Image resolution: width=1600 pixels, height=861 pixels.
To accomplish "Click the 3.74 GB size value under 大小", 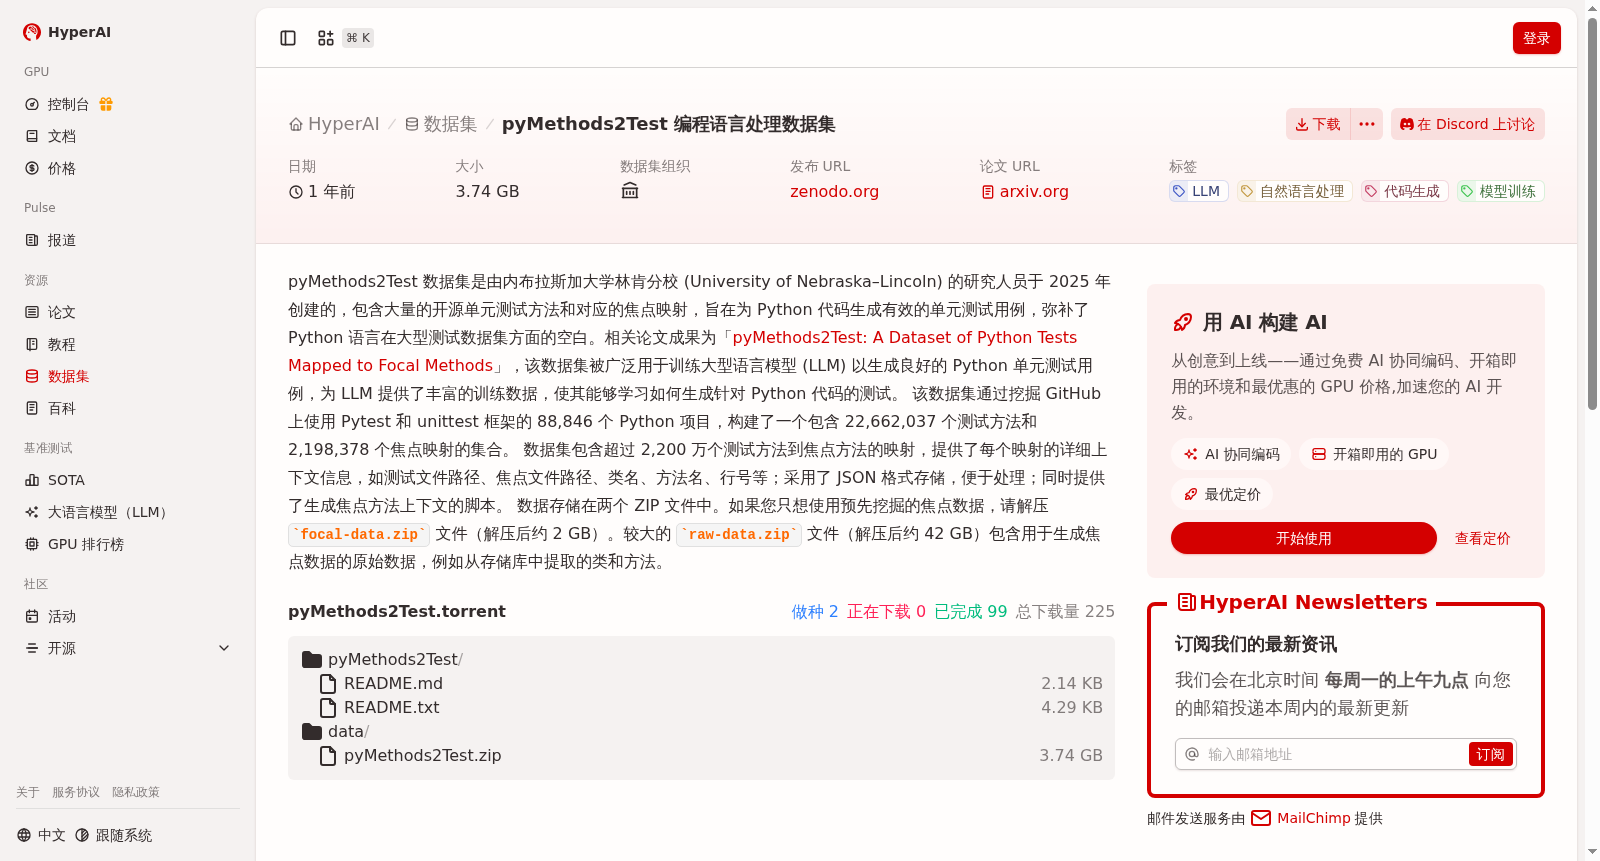I will (487, 191).
